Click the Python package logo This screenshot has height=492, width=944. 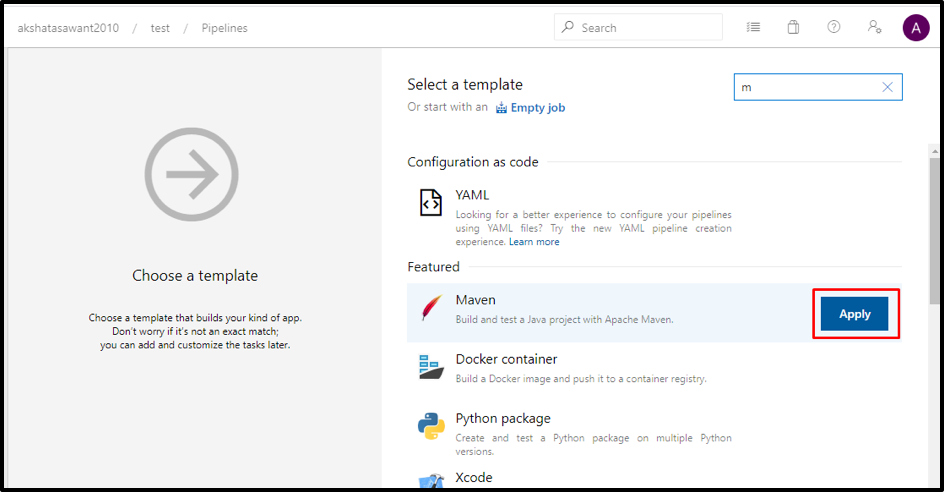click(x=430, y=426)
